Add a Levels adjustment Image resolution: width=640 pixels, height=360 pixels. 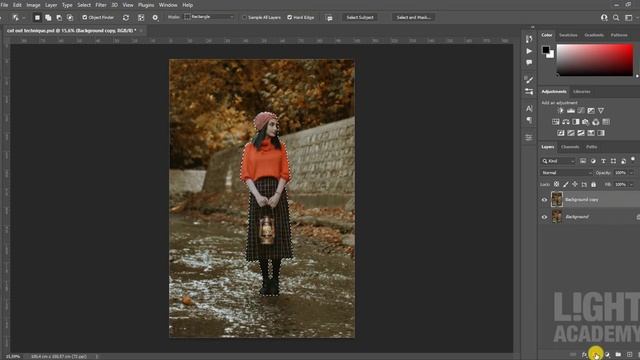coord(571,111)
